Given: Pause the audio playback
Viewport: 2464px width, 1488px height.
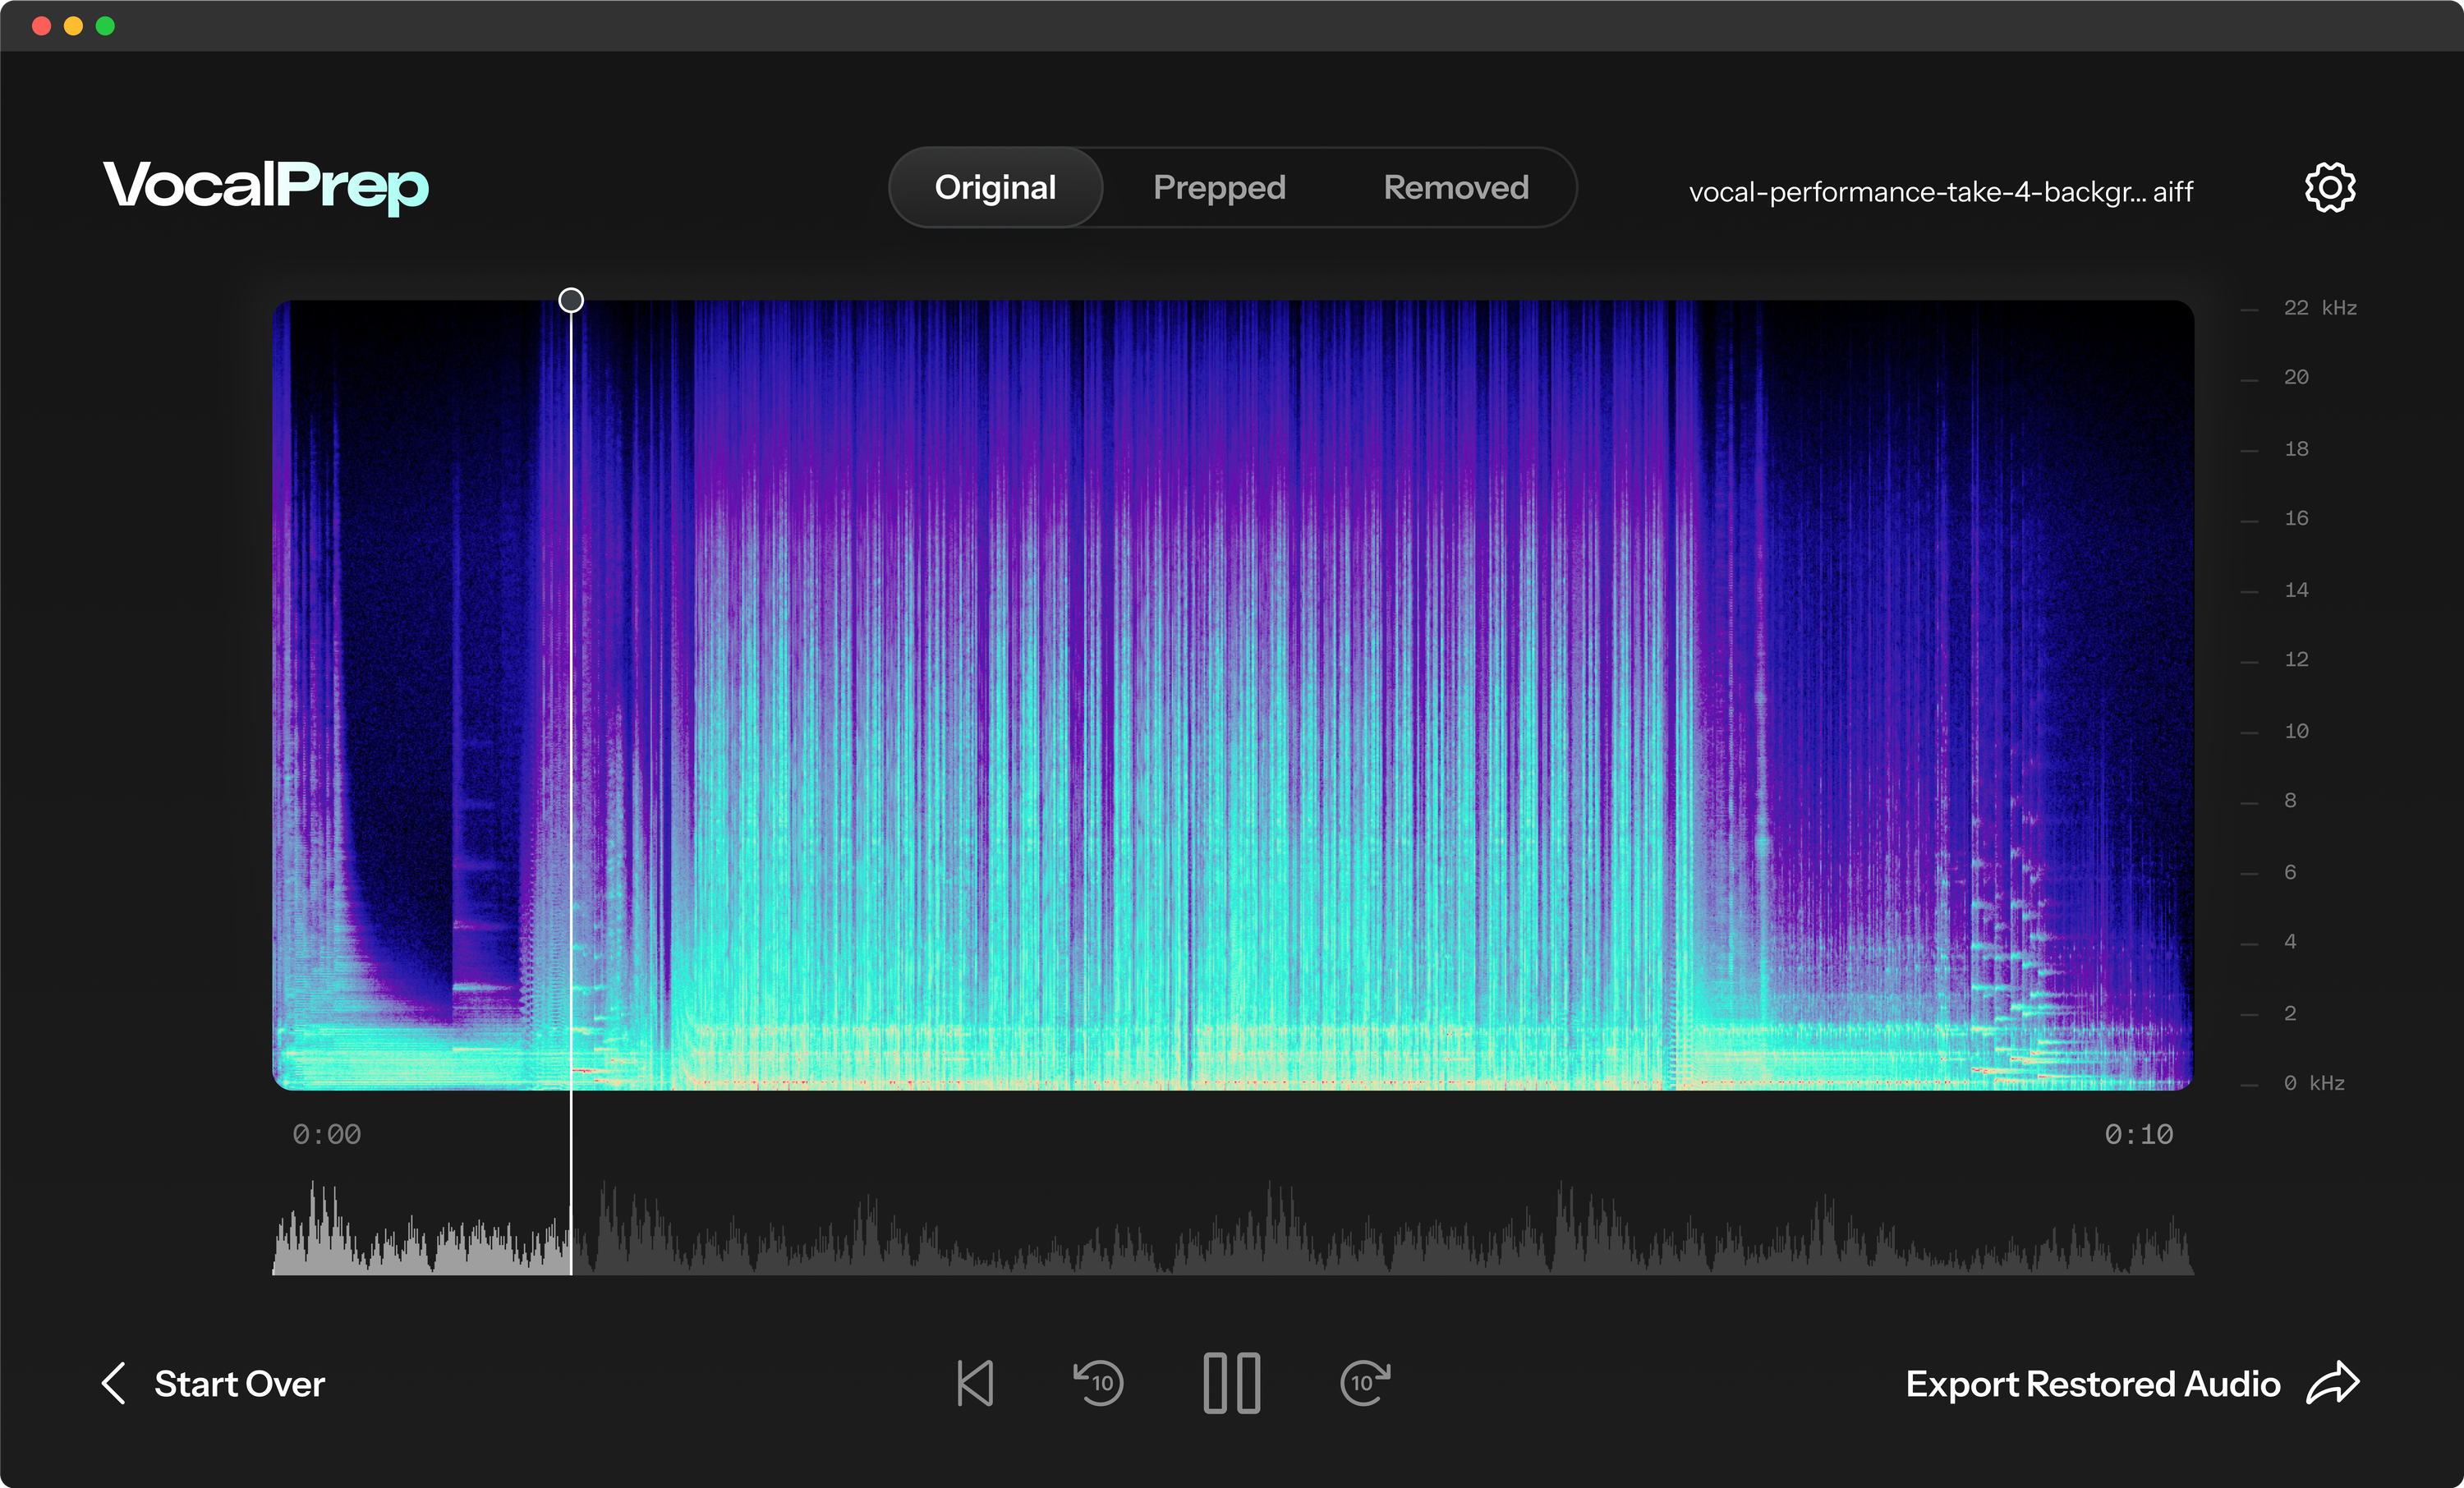Looking at the screenshot, I should coord(1232,1384).
